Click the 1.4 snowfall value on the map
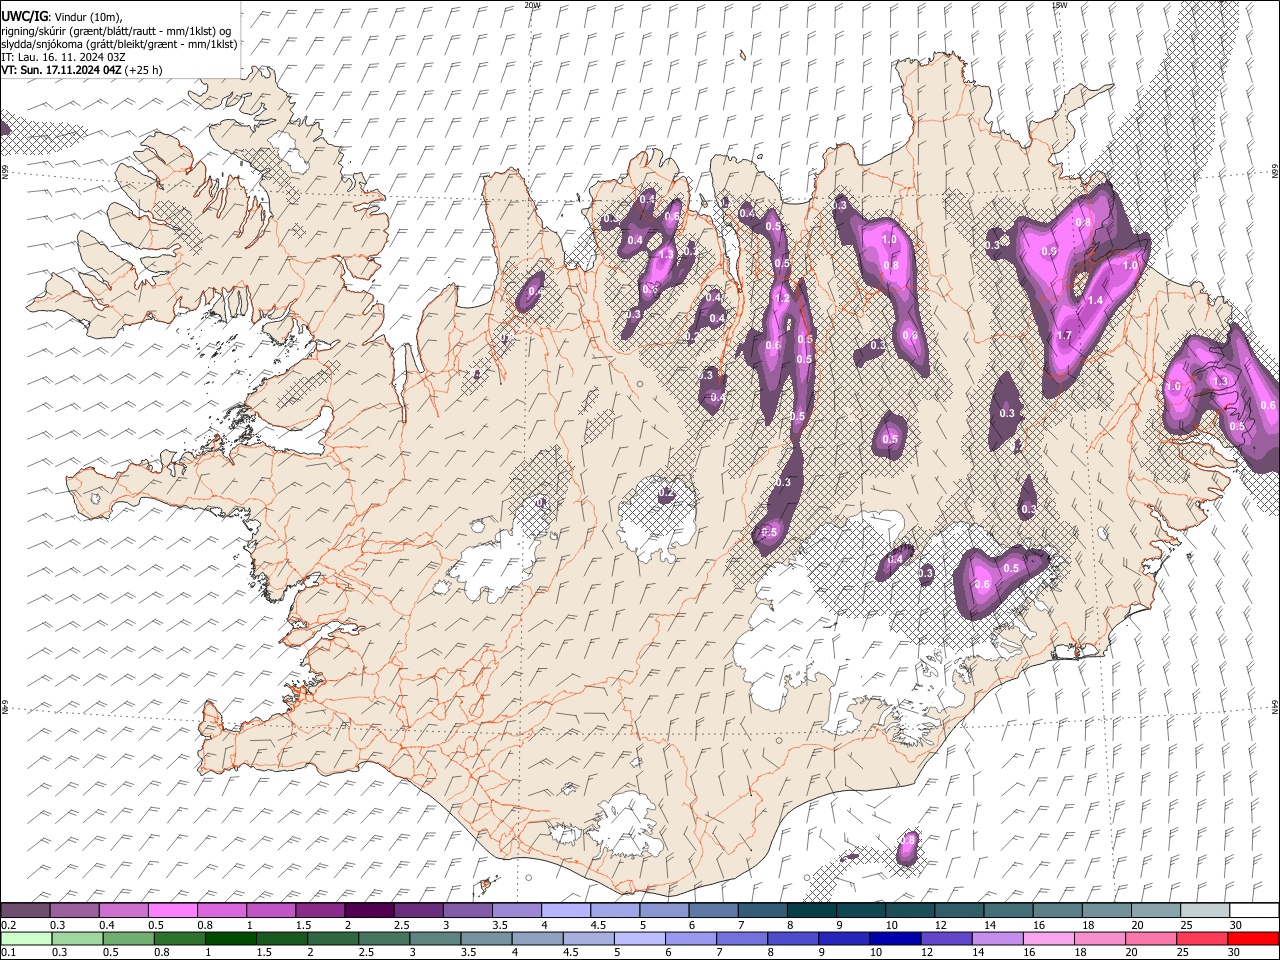Image resolution: width=1280 pixels, height=960 pixels. 1094,300
